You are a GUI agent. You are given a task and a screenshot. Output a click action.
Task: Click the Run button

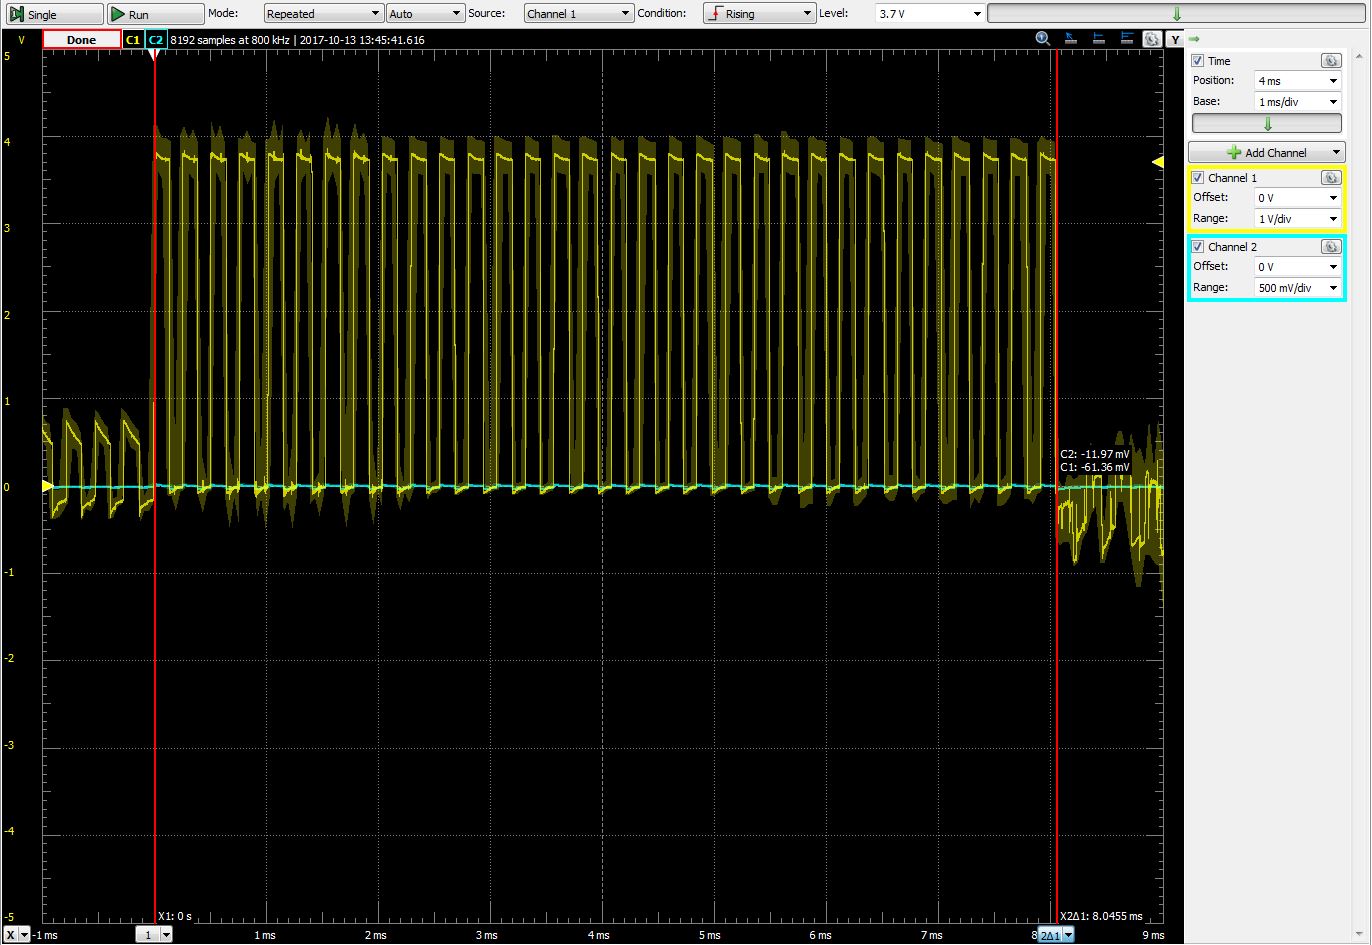pos(155,14)
